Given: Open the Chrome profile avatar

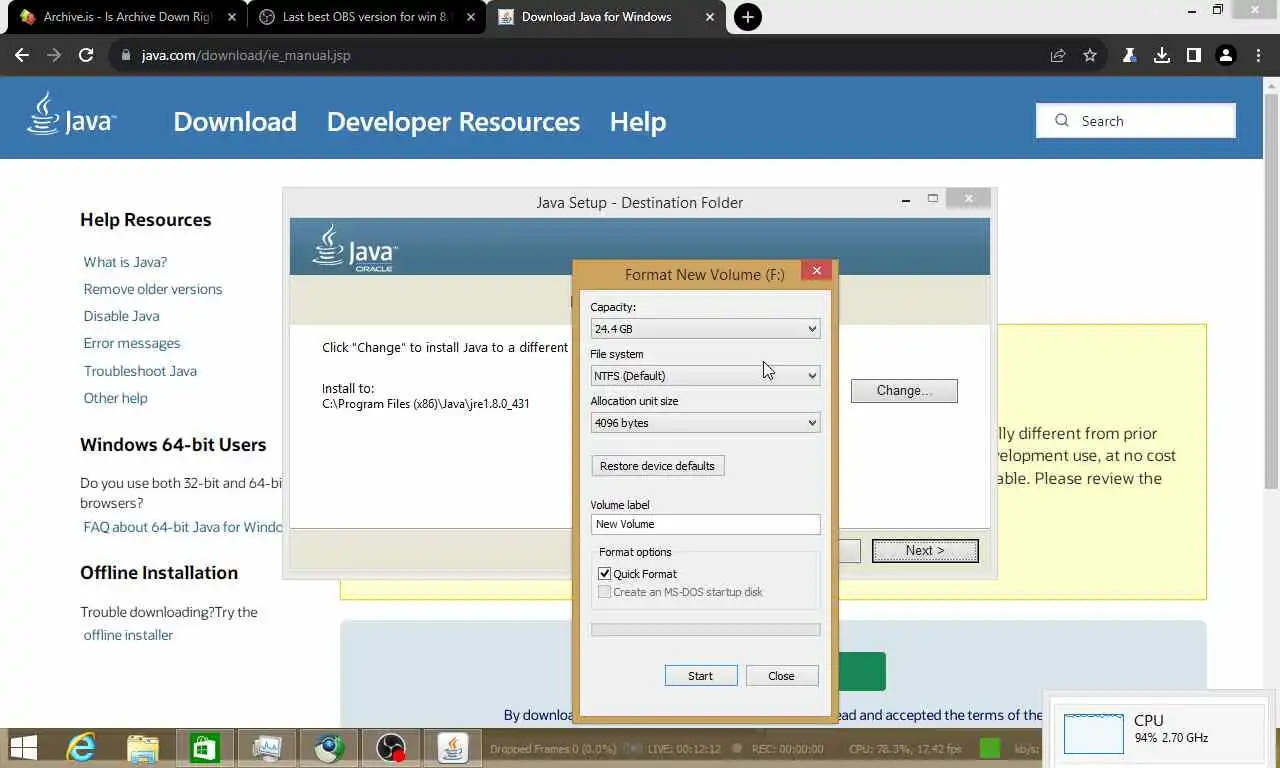Looking at the screenshot, I should (x=1226, y=56).
